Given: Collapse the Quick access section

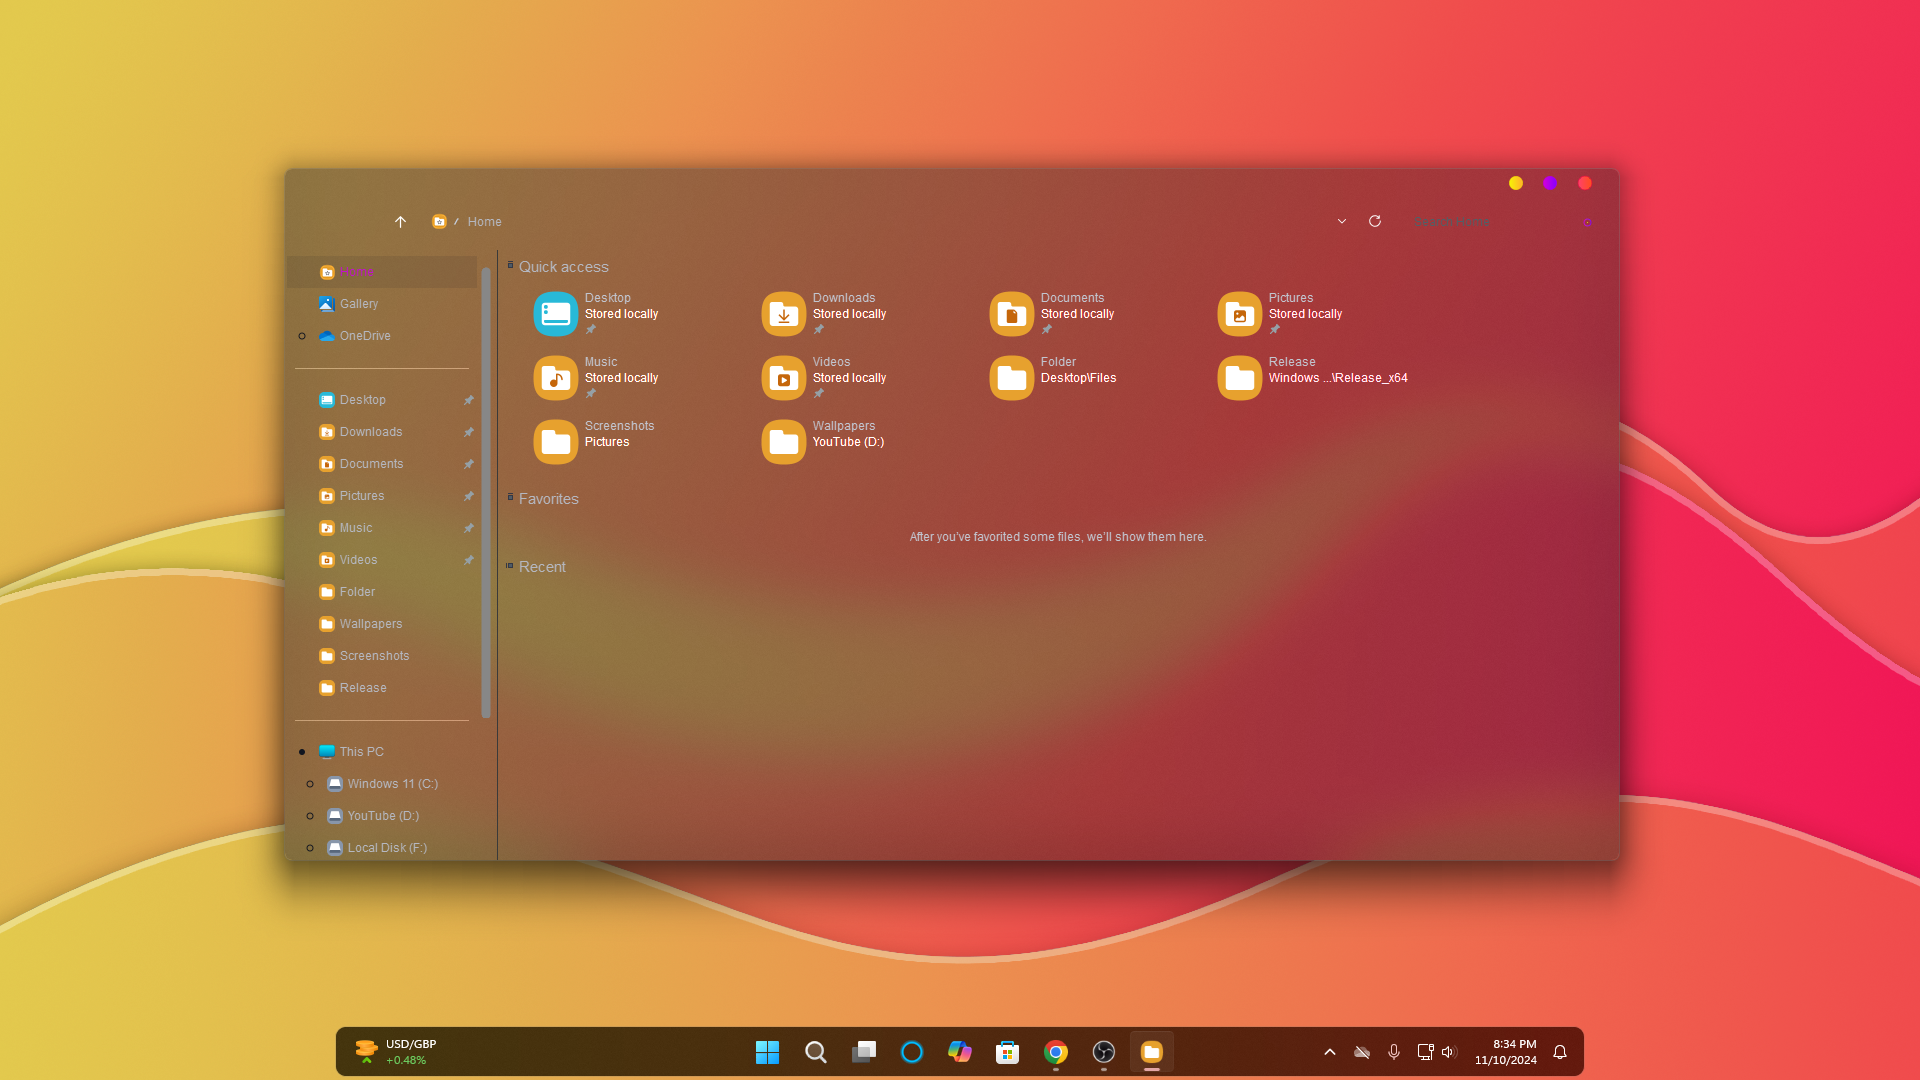Looking at the screenshot, I should pos(511,266).
